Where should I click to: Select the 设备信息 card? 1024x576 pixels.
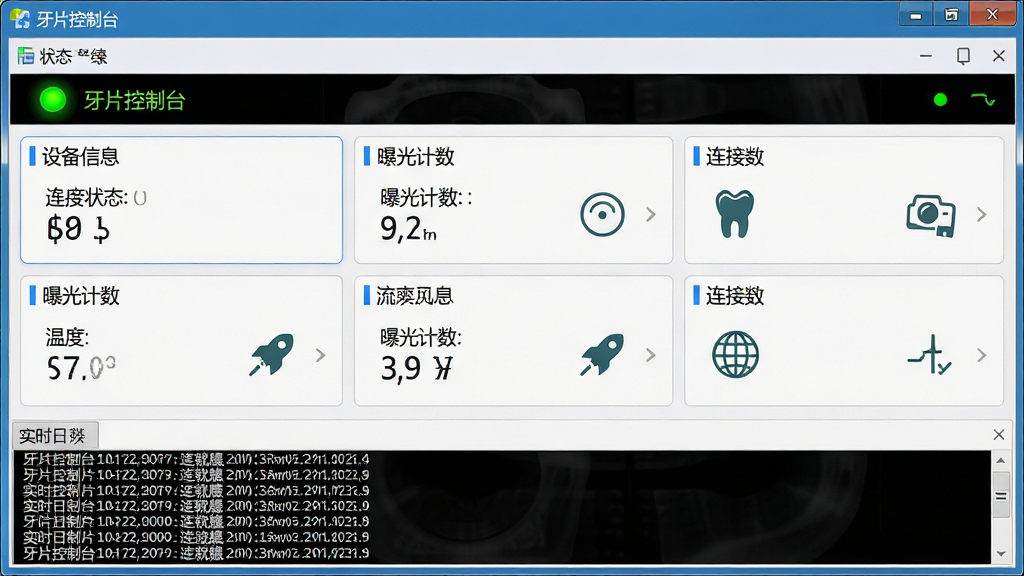(182, 200)
